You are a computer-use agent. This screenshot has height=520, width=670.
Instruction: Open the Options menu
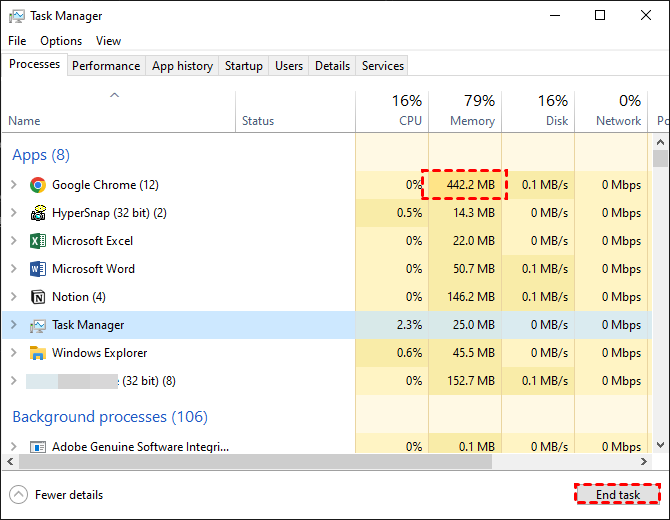pos(61,41)
